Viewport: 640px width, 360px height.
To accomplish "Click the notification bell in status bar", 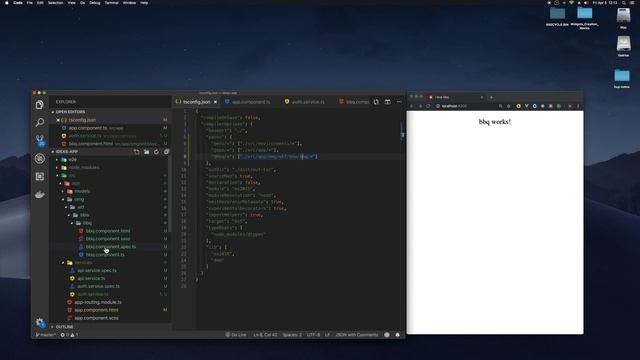I will click(398, 335).
